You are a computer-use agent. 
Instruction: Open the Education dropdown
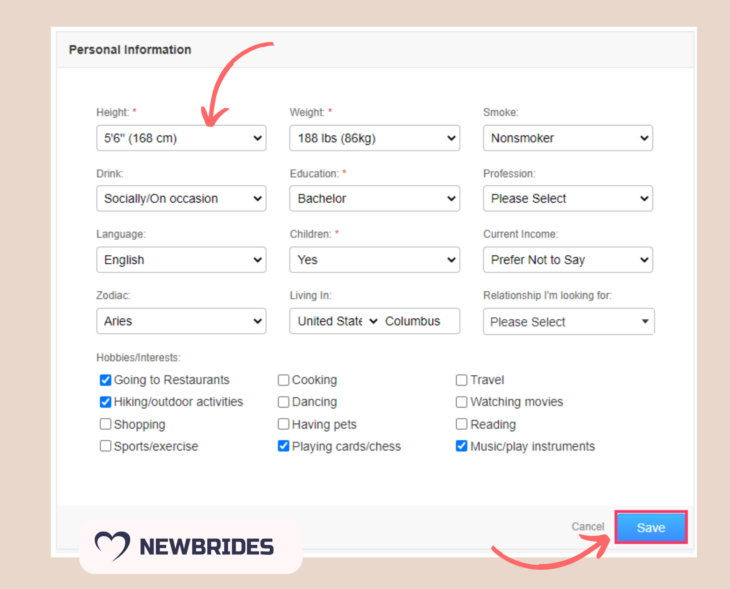pyautogui.click(x=374, y=199)
